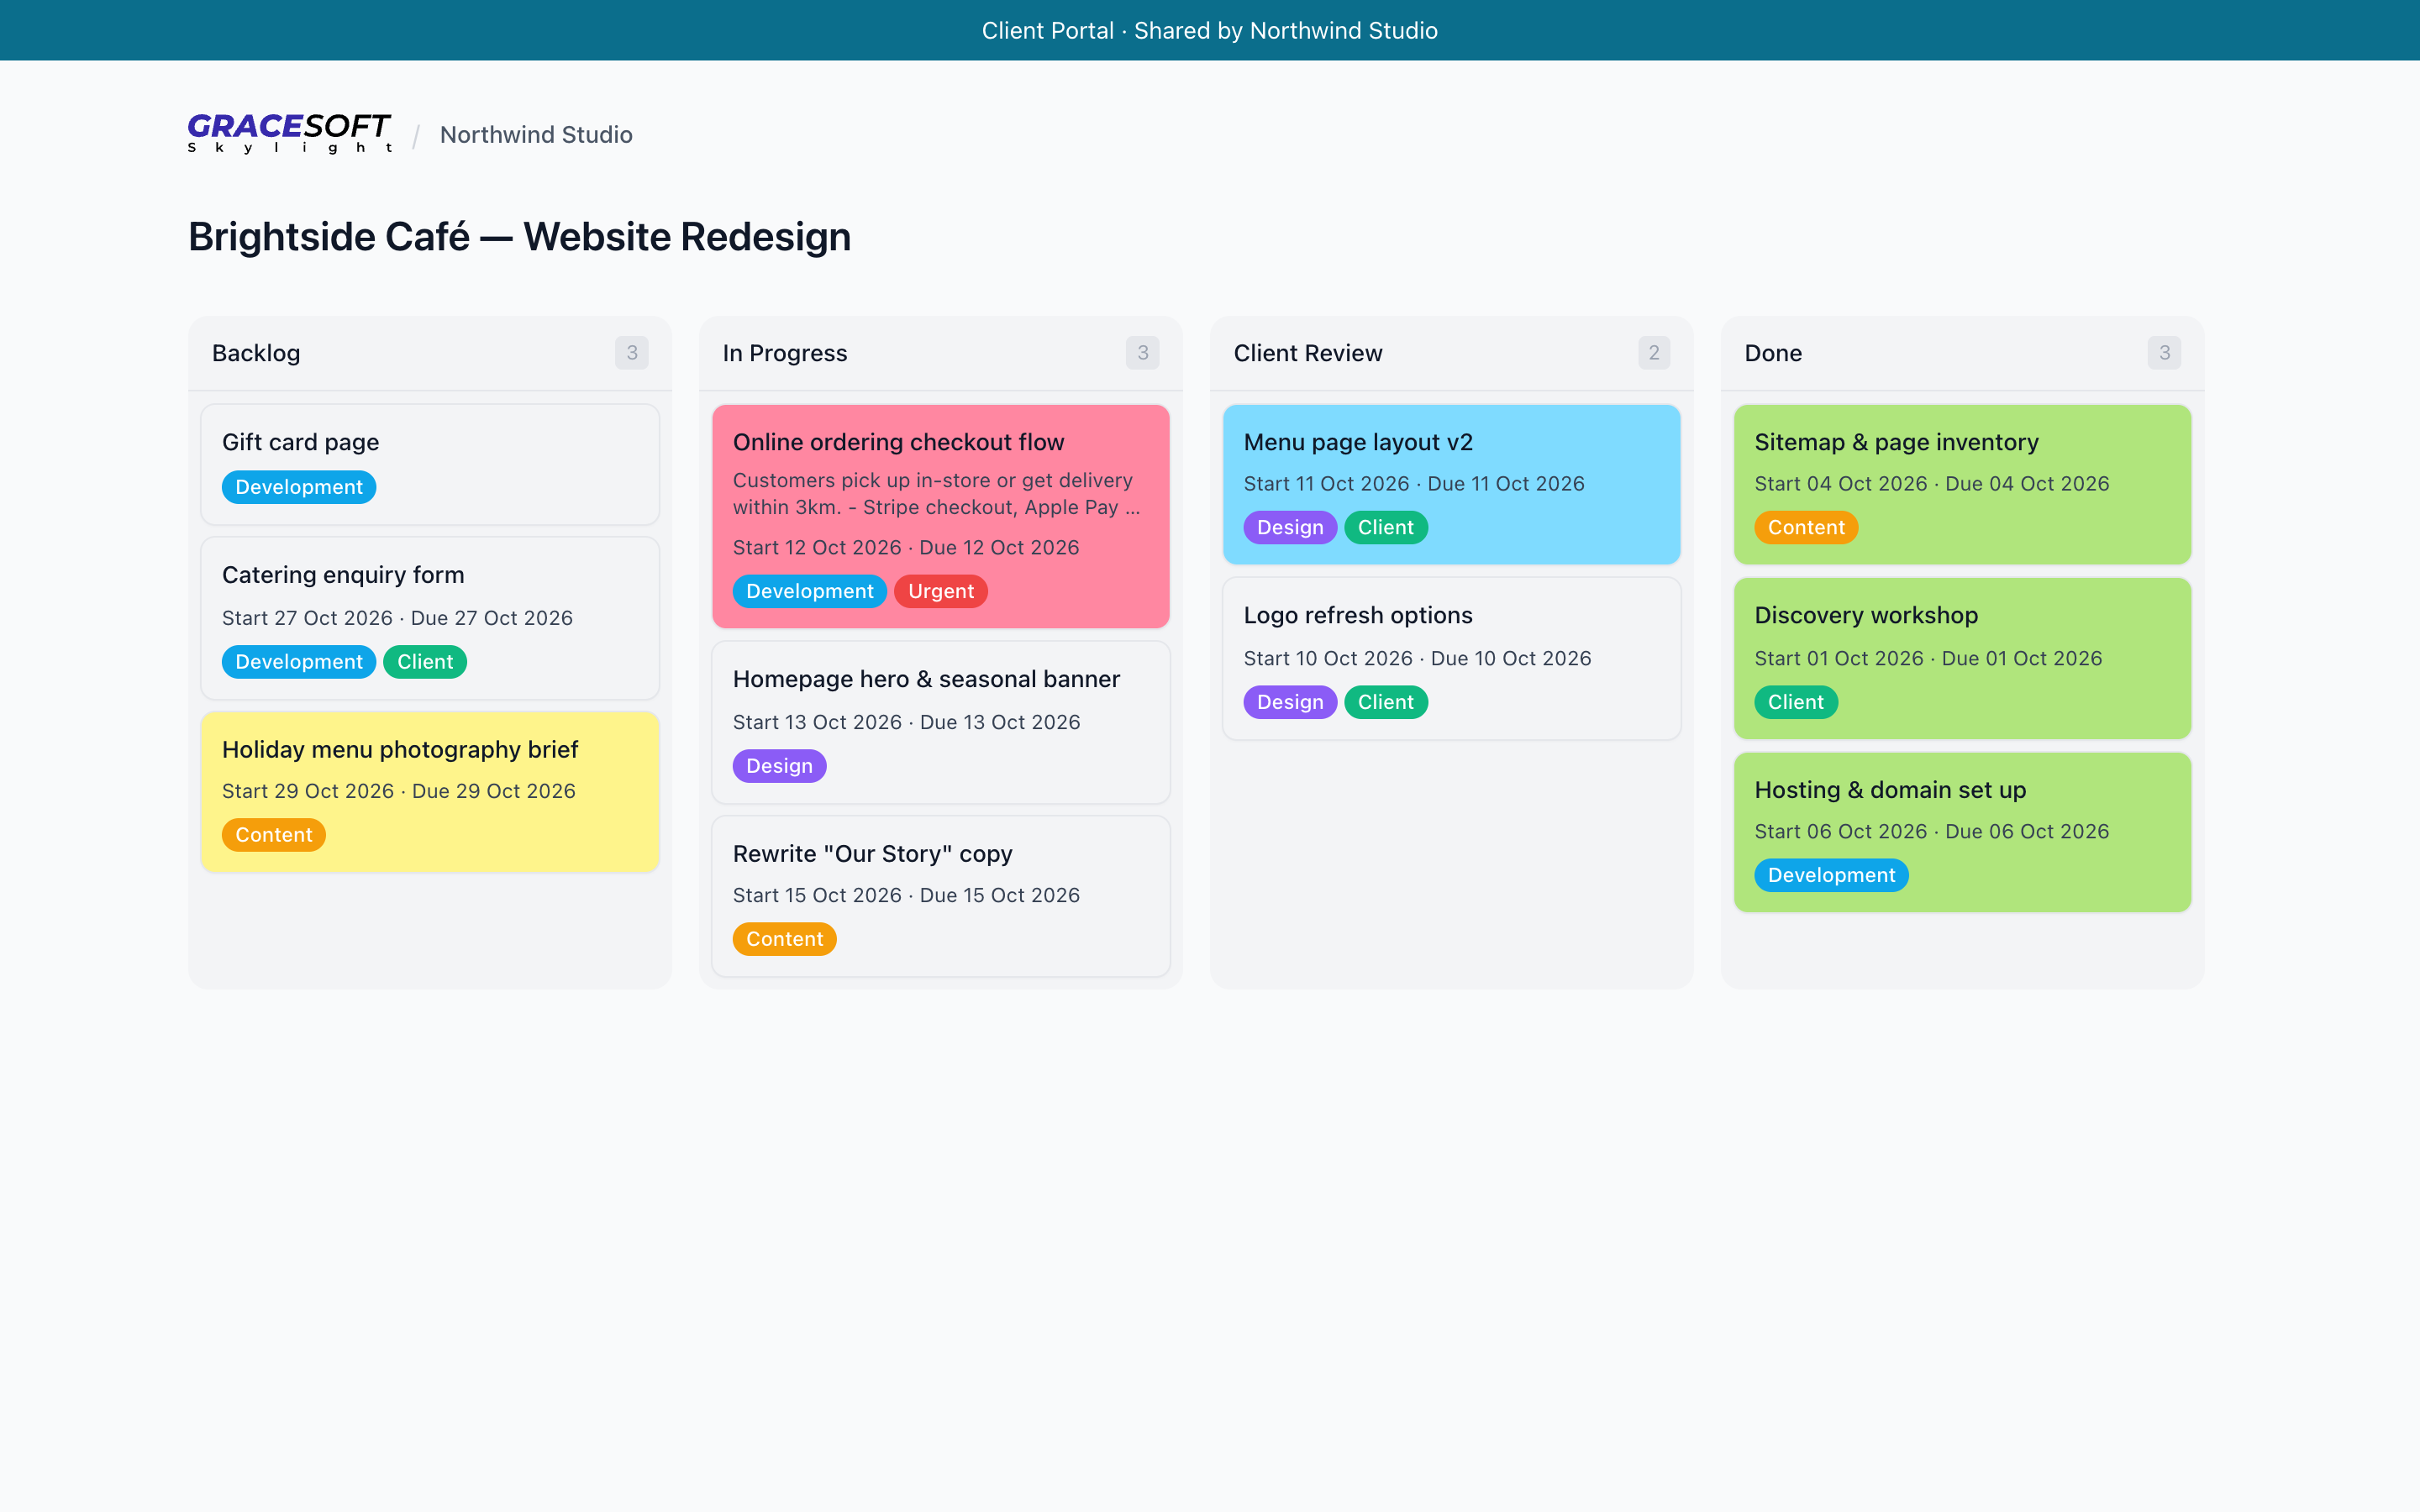Open the Rewrite "Our Story" copy card
The image size is (2420, 1512).
pyautogui.click(x=941, y=896)
